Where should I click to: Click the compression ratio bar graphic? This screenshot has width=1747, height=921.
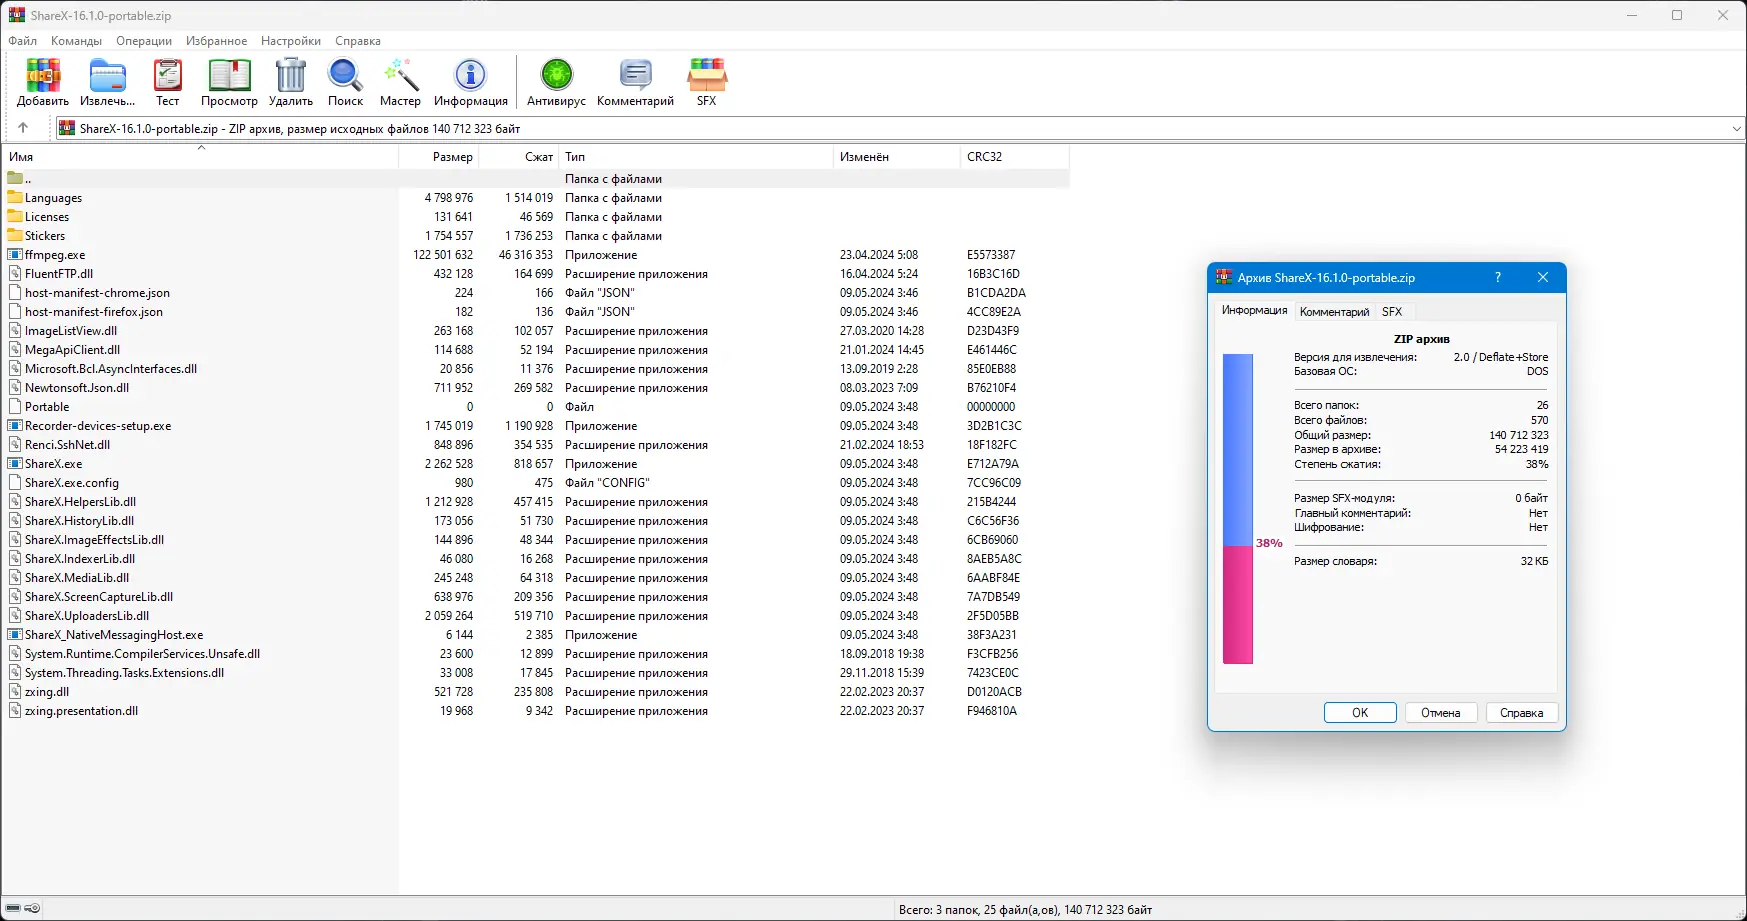click(x=1238, y=509)
